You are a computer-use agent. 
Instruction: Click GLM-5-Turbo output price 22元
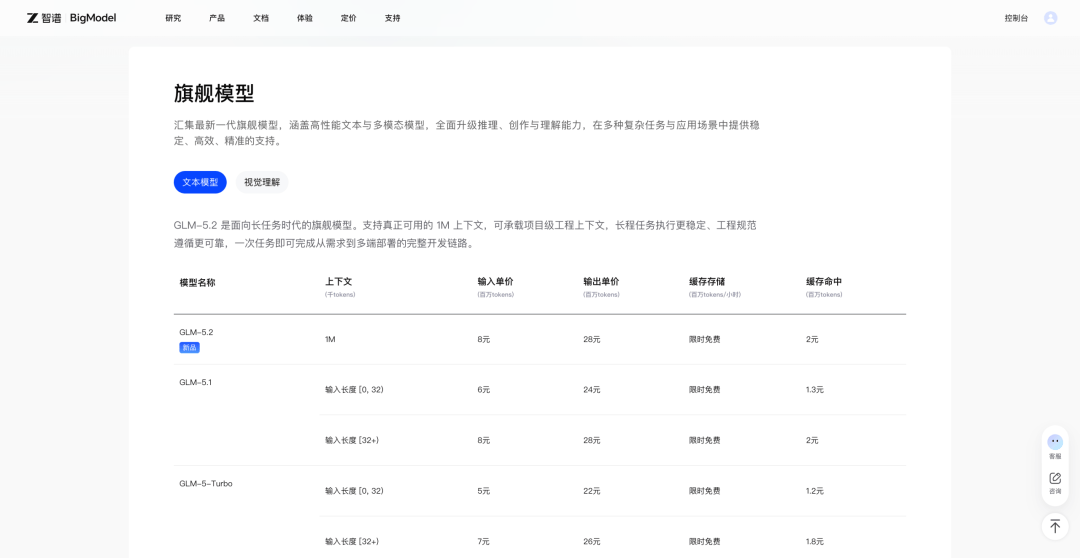[592, 491]
